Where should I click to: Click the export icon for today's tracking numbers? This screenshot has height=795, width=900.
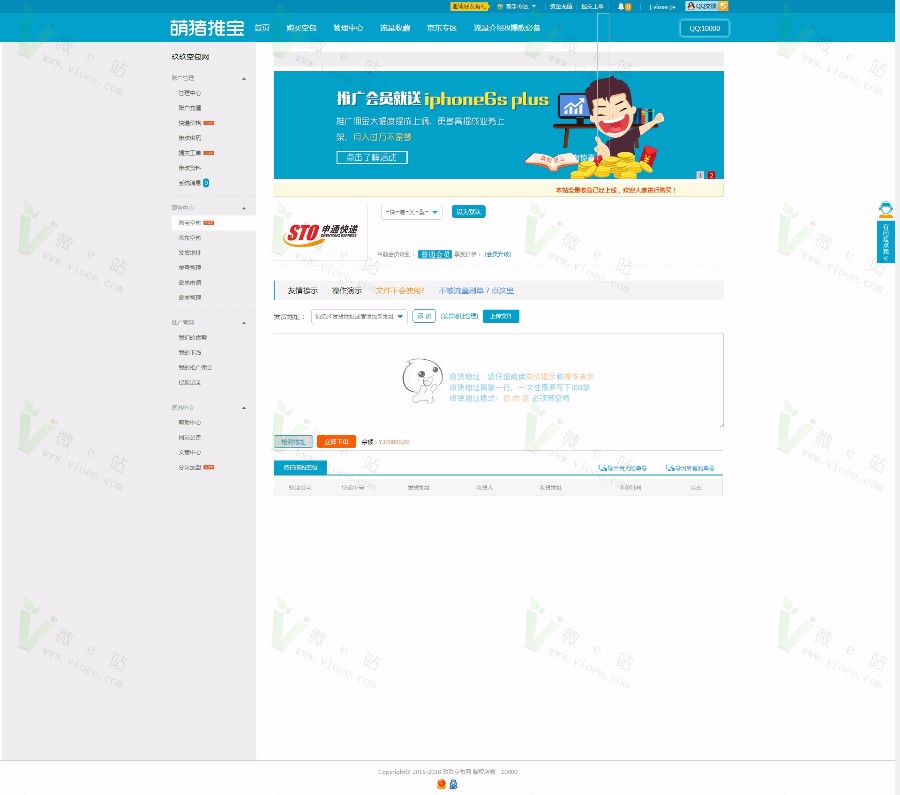(603, 468)
